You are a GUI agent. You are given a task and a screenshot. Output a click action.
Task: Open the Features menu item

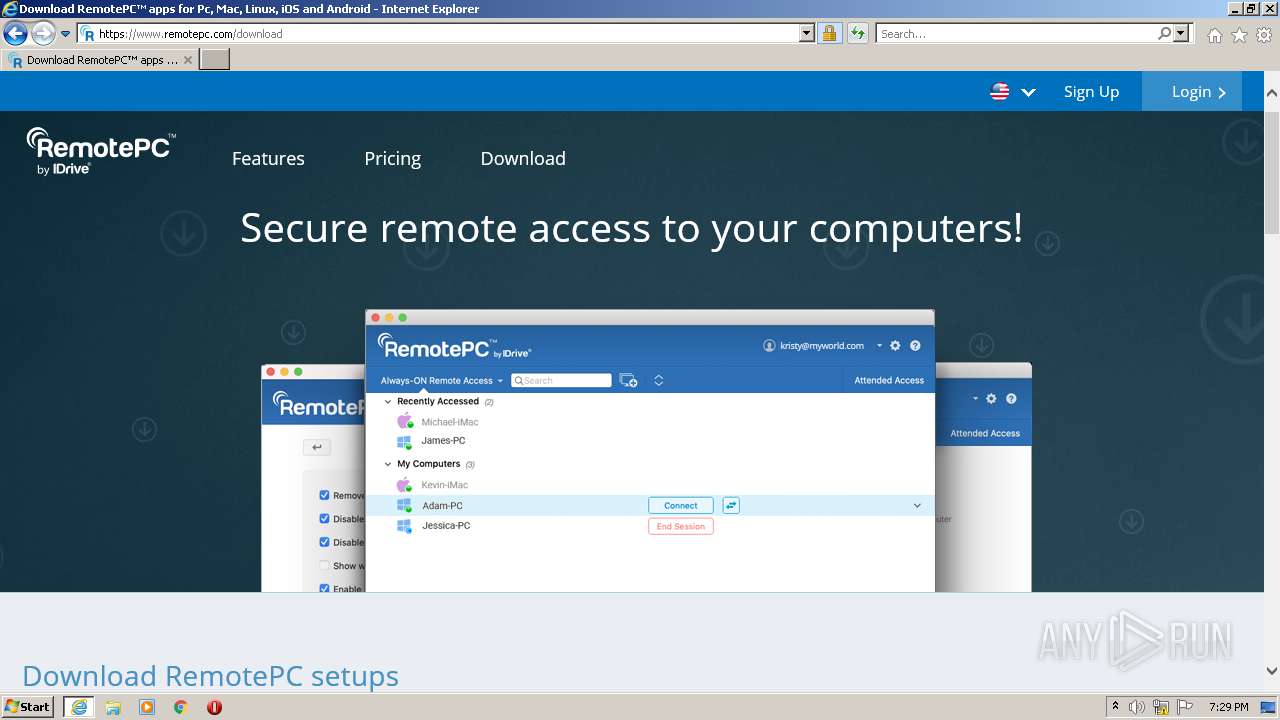(268, 159)
